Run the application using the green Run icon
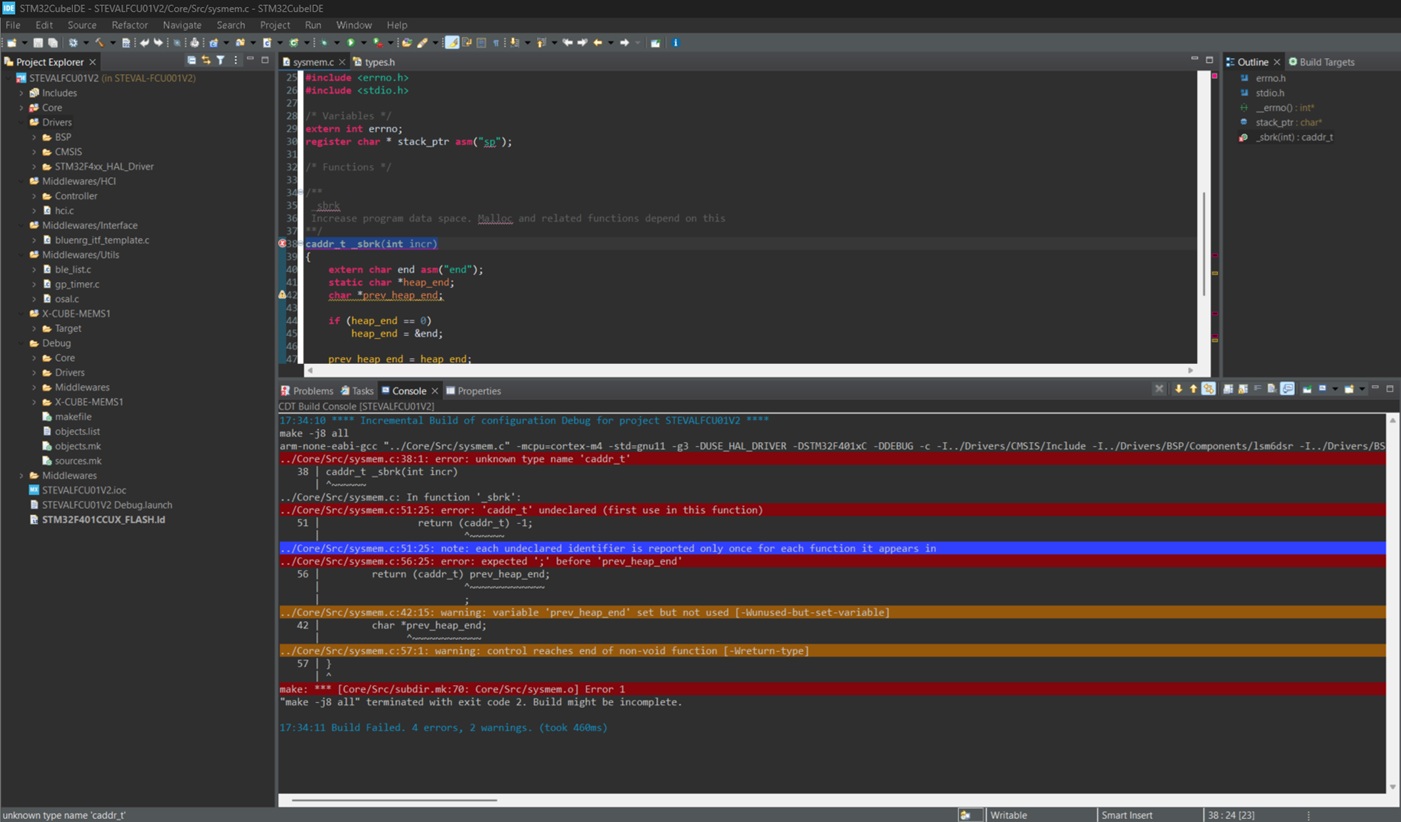 pyautogui.click(x=353, y=43)
